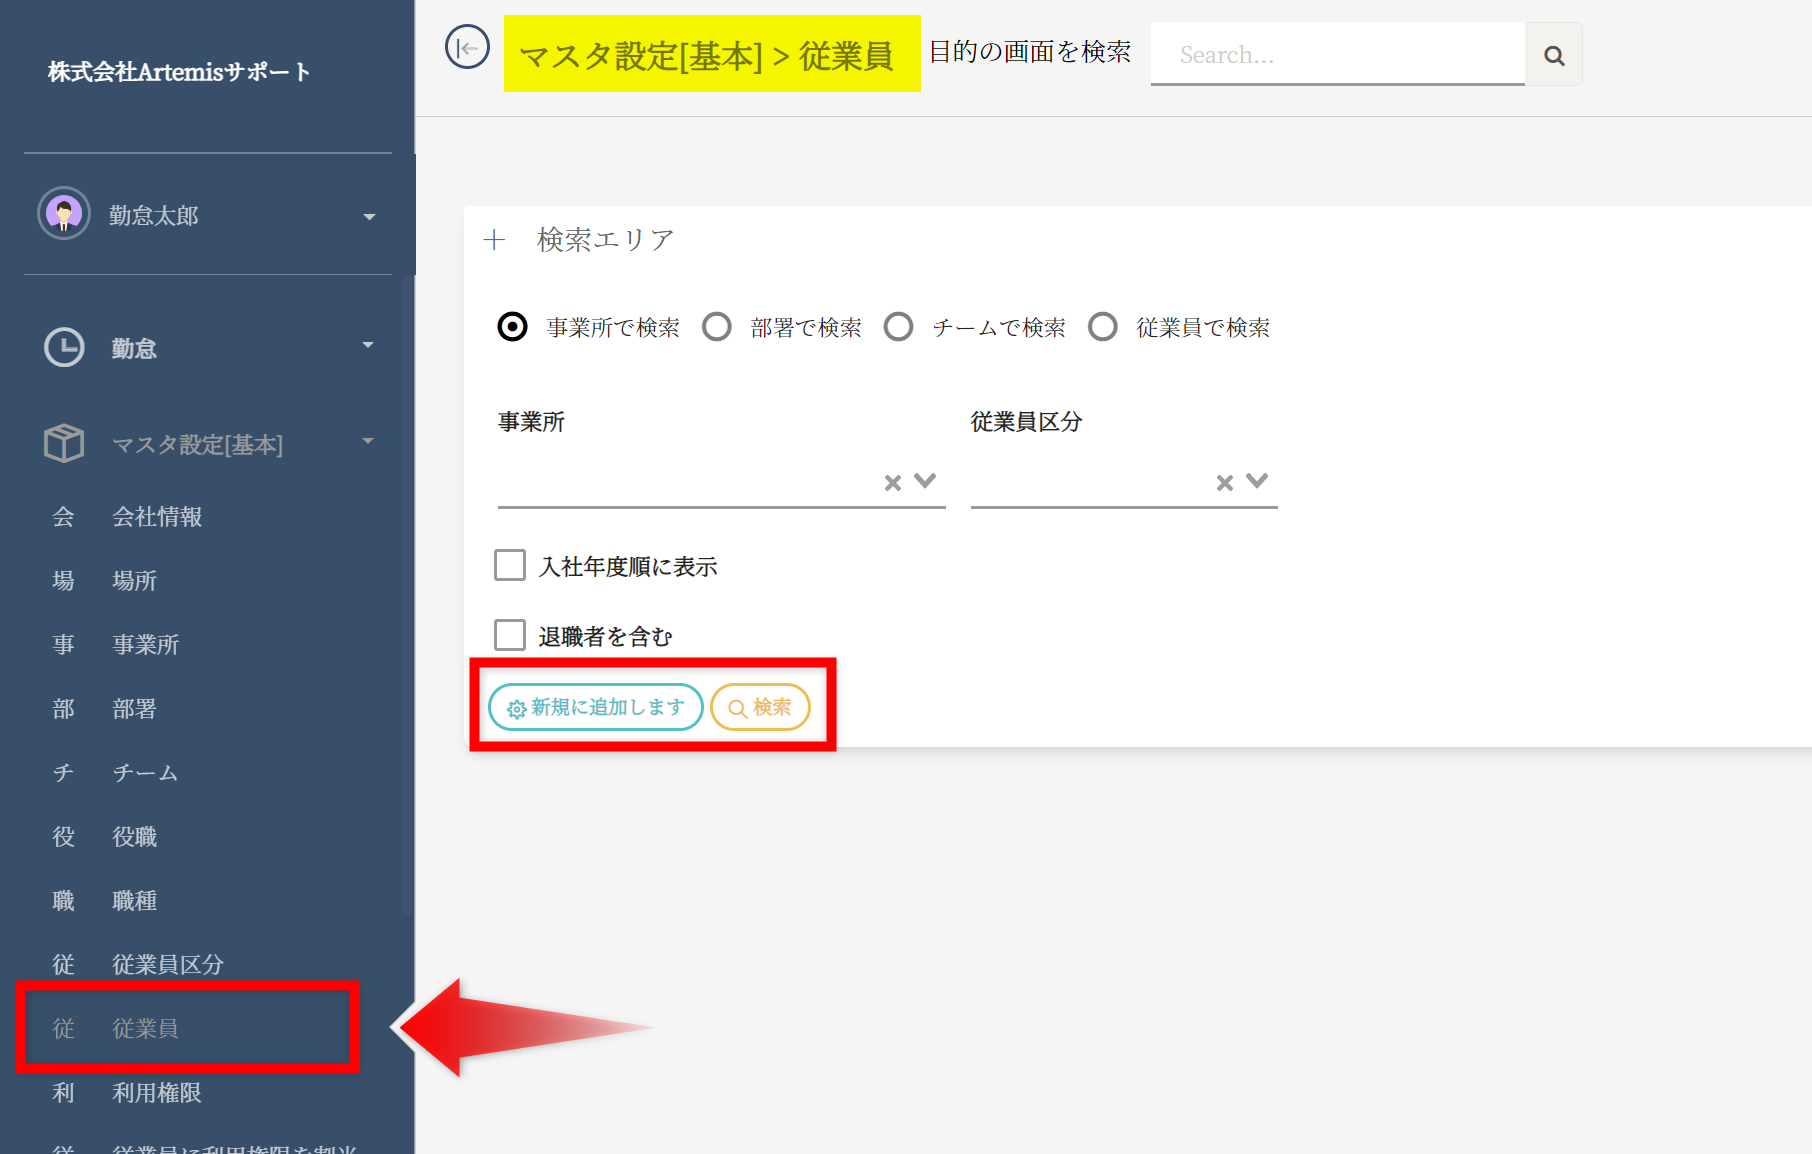This screenshot has height=1154, width=1812.
Task: Clear the 従業員区分 field with X icon
Action: point(1224,483)
